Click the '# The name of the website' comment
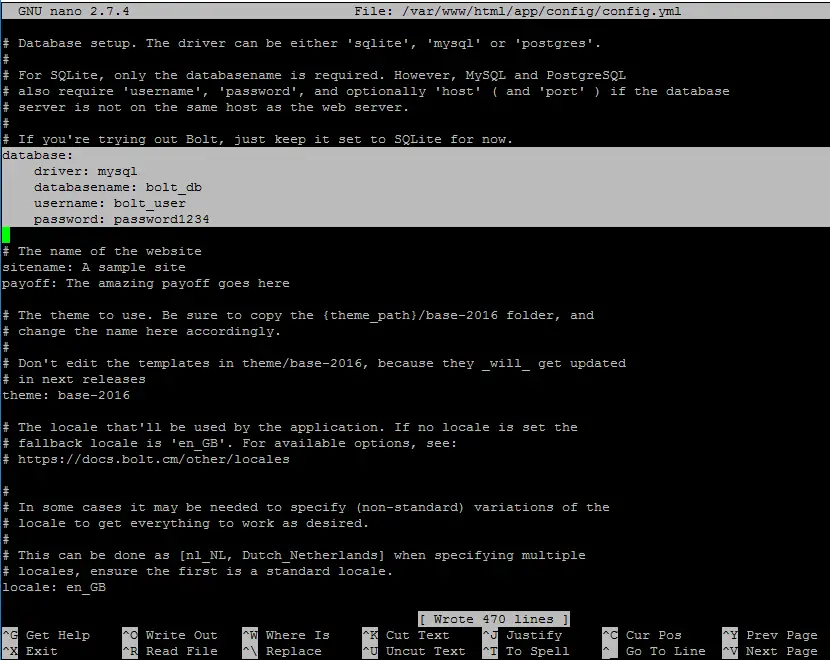The width and height of the screenshot is (830, 660). (x=102, y=251)
